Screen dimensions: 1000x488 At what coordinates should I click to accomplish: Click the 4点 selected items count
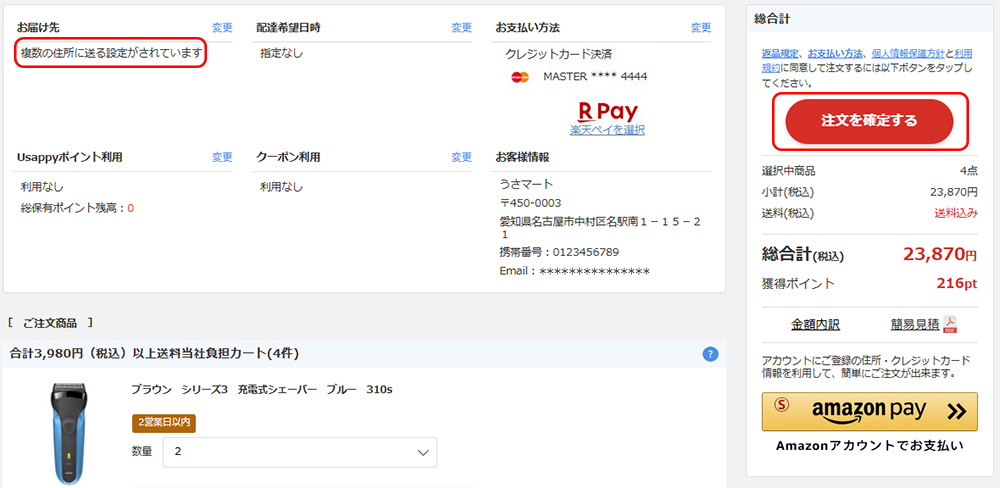coord(968,171)
